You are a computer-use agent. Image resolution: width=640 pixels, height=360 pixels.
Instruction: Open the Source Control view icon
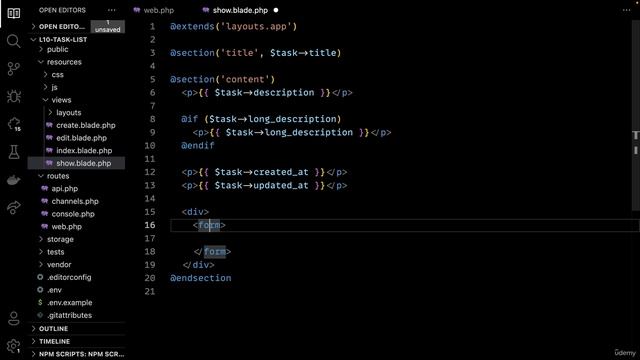[13, 69]
